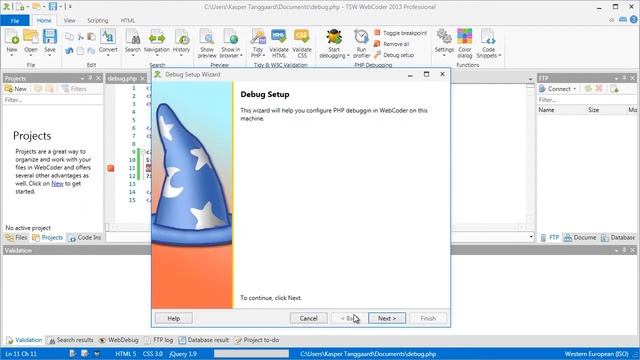
Task: Open dropdown below the editor pane
Action: (x=531, y=237)
